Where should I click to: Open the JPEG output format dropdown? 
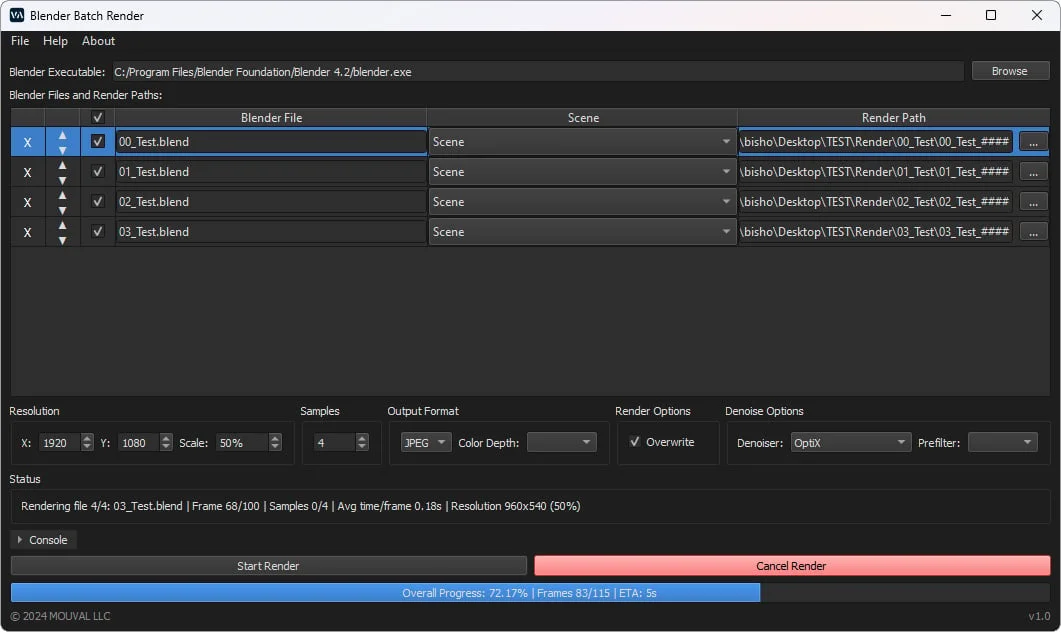point(426,442)
